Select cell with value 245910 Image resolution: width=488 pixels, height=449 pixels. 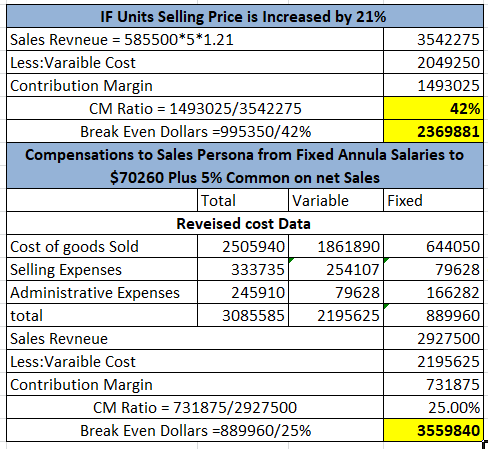pyautogui.click(x=243, y=292)
